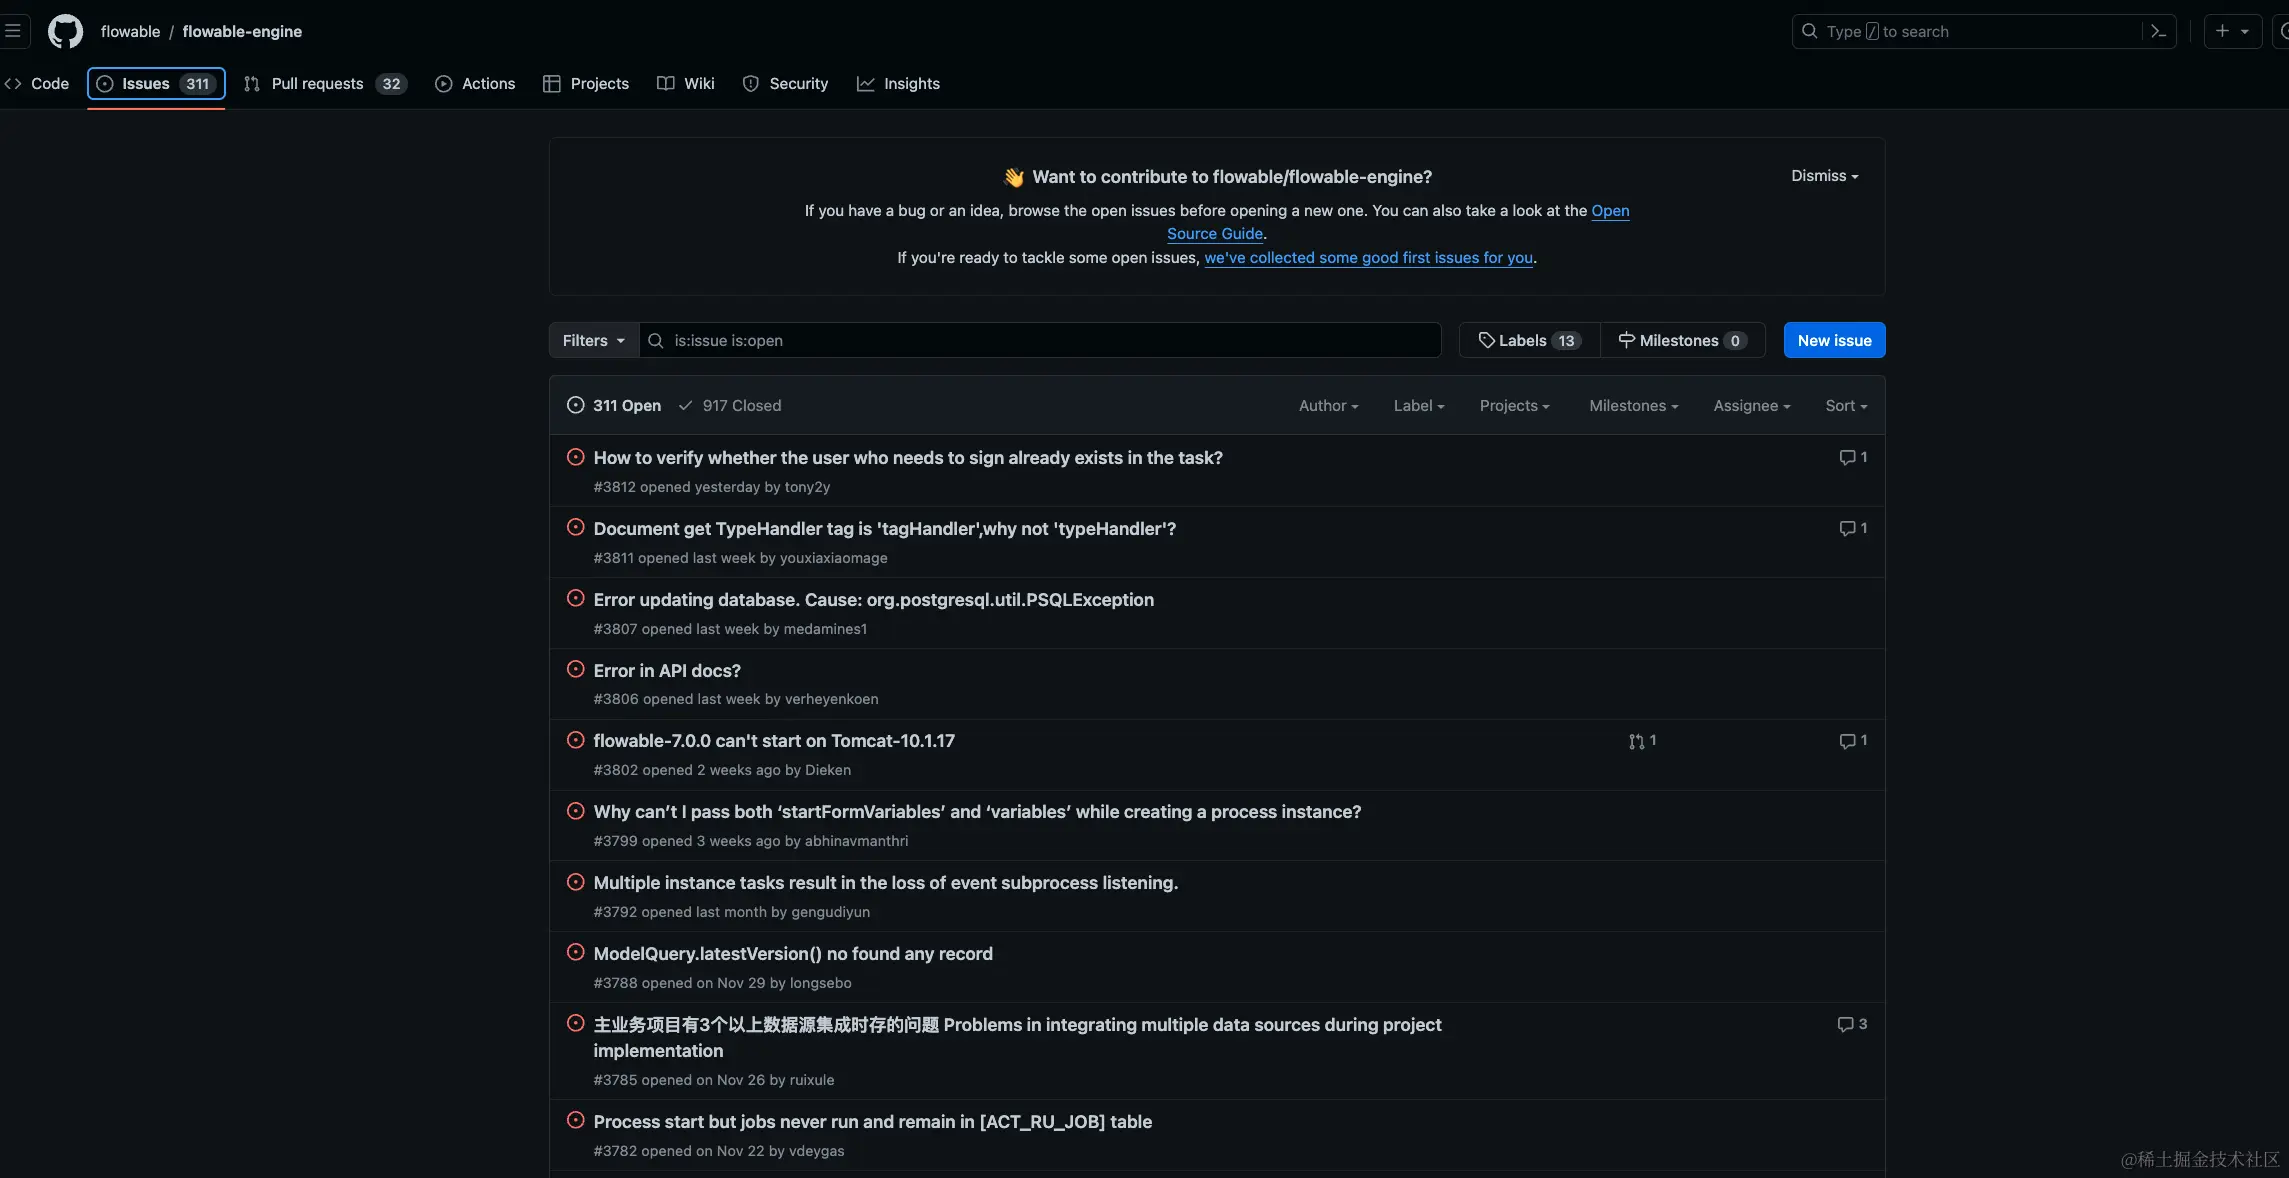Open the good first issues link
2289x1178 pixels.
(1368, 257)
